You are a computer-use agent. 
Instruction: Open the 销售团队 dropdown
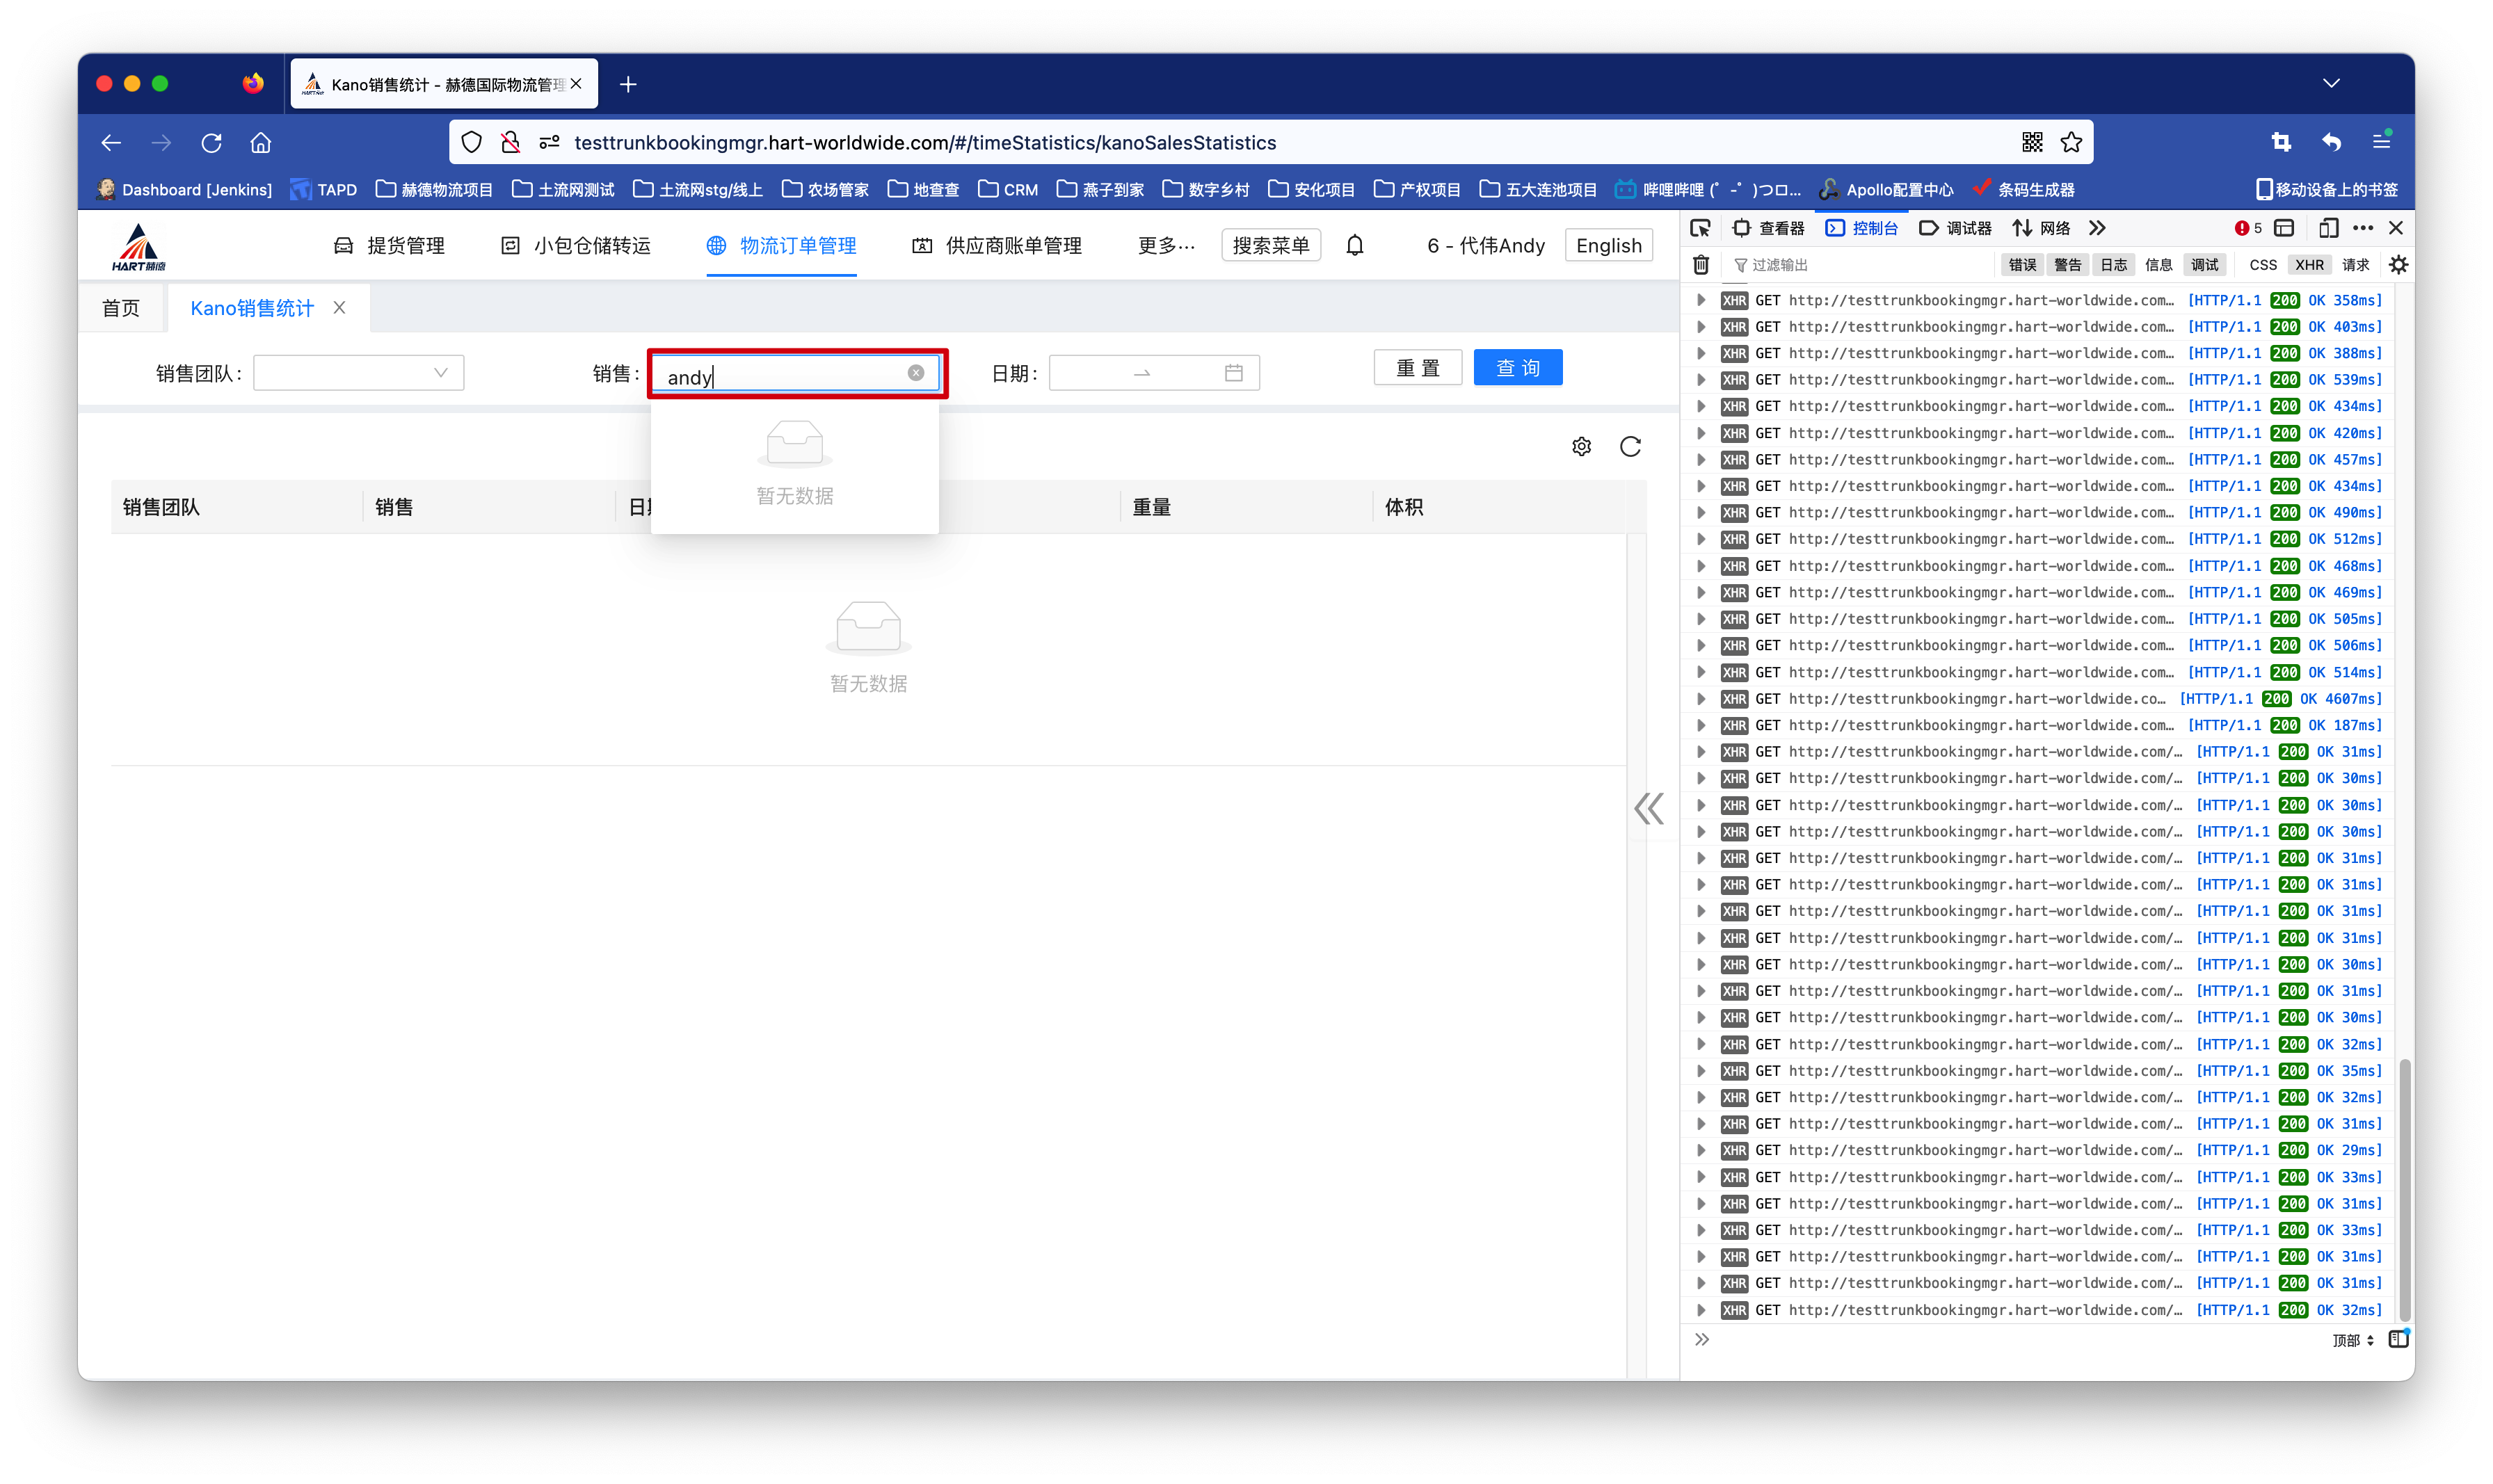coord(358,373)
